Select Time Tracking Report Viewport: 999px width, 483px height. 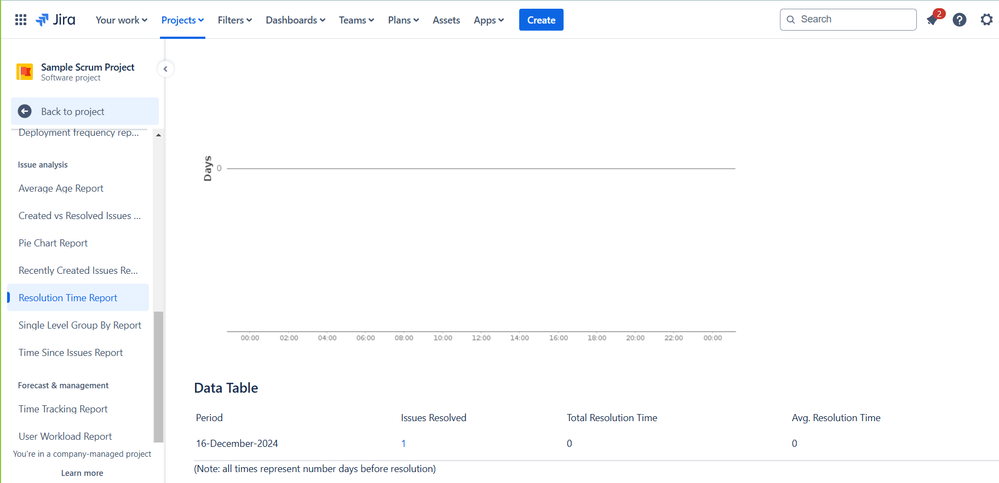[x=63, y=409]
